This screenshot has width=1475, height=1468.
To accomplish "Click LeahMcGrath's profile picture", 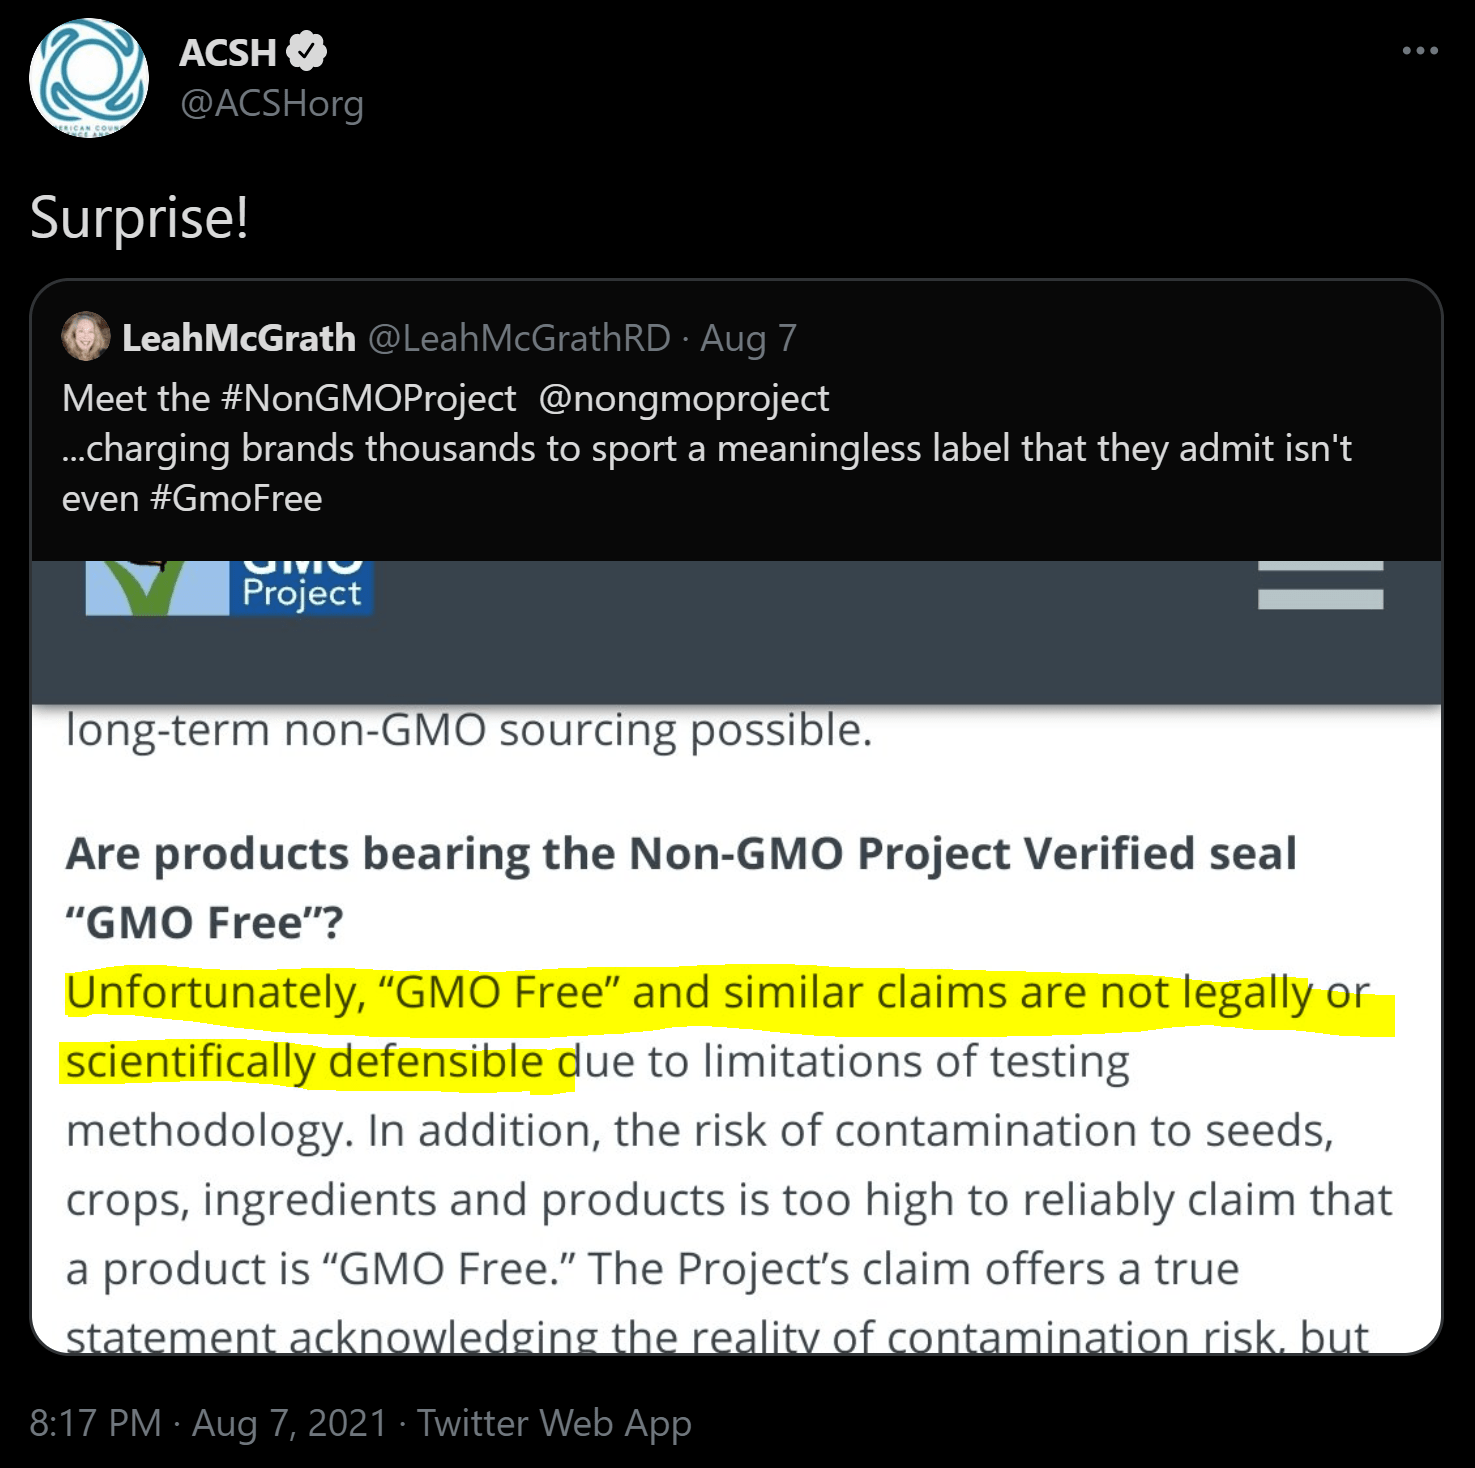I will click(x=86, y=337).
